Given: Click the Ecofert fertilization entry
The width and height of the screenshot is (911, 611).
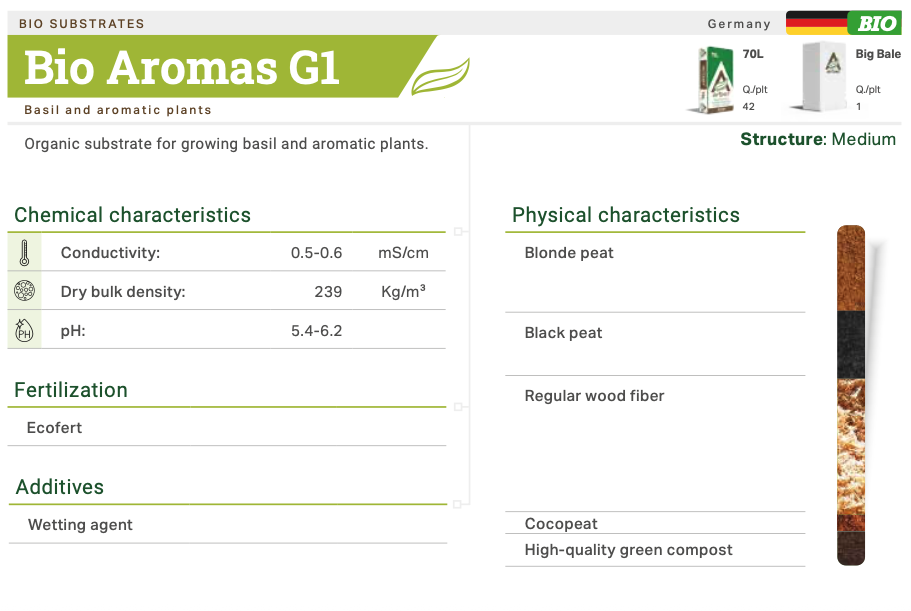Looking at the screenshot, I should [x=55, y=428].
